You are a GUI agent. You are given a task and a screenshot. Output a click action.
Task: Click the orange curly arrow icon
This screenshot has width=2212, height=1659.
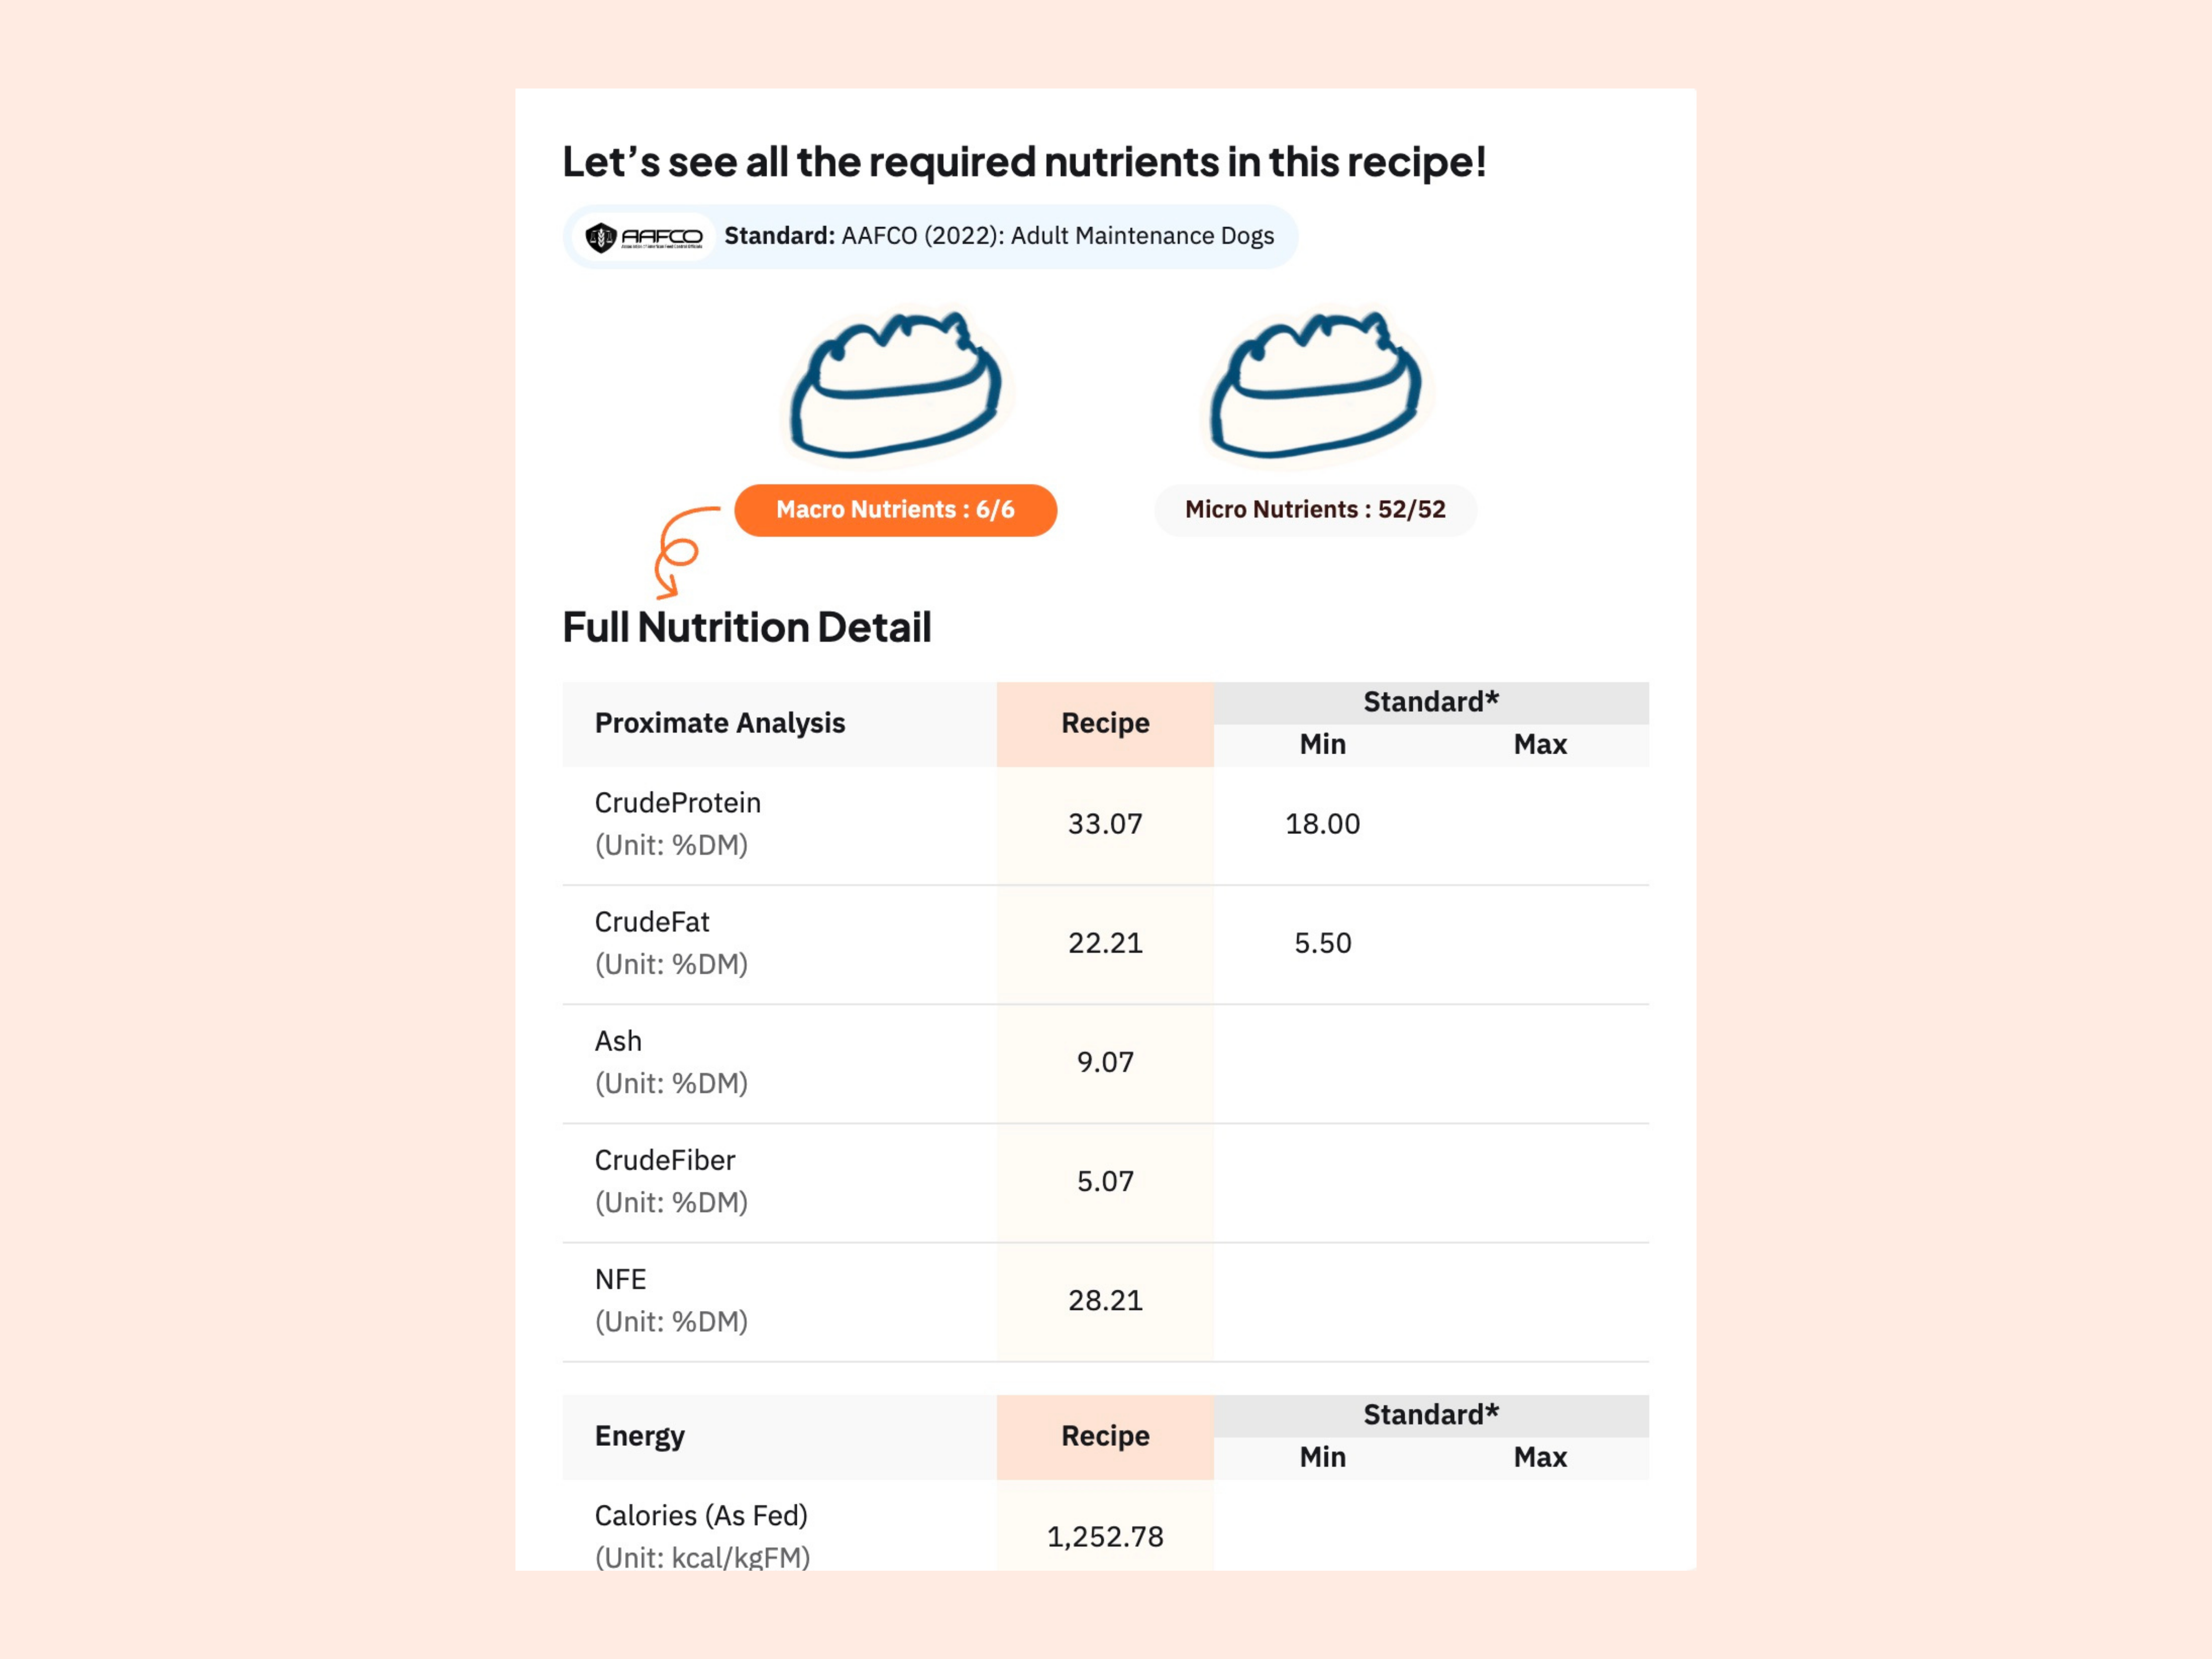point(683,551)
